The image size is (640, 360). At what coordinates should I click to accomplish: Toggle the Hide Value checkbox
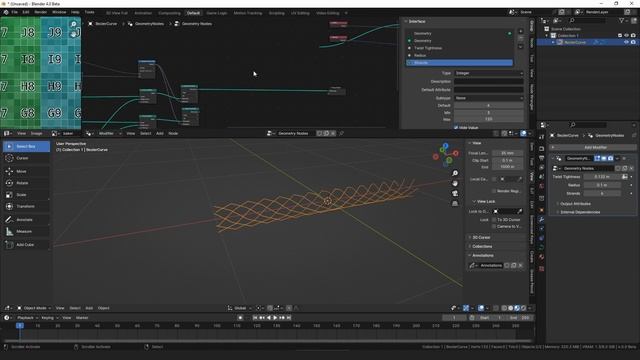point(456,127)
